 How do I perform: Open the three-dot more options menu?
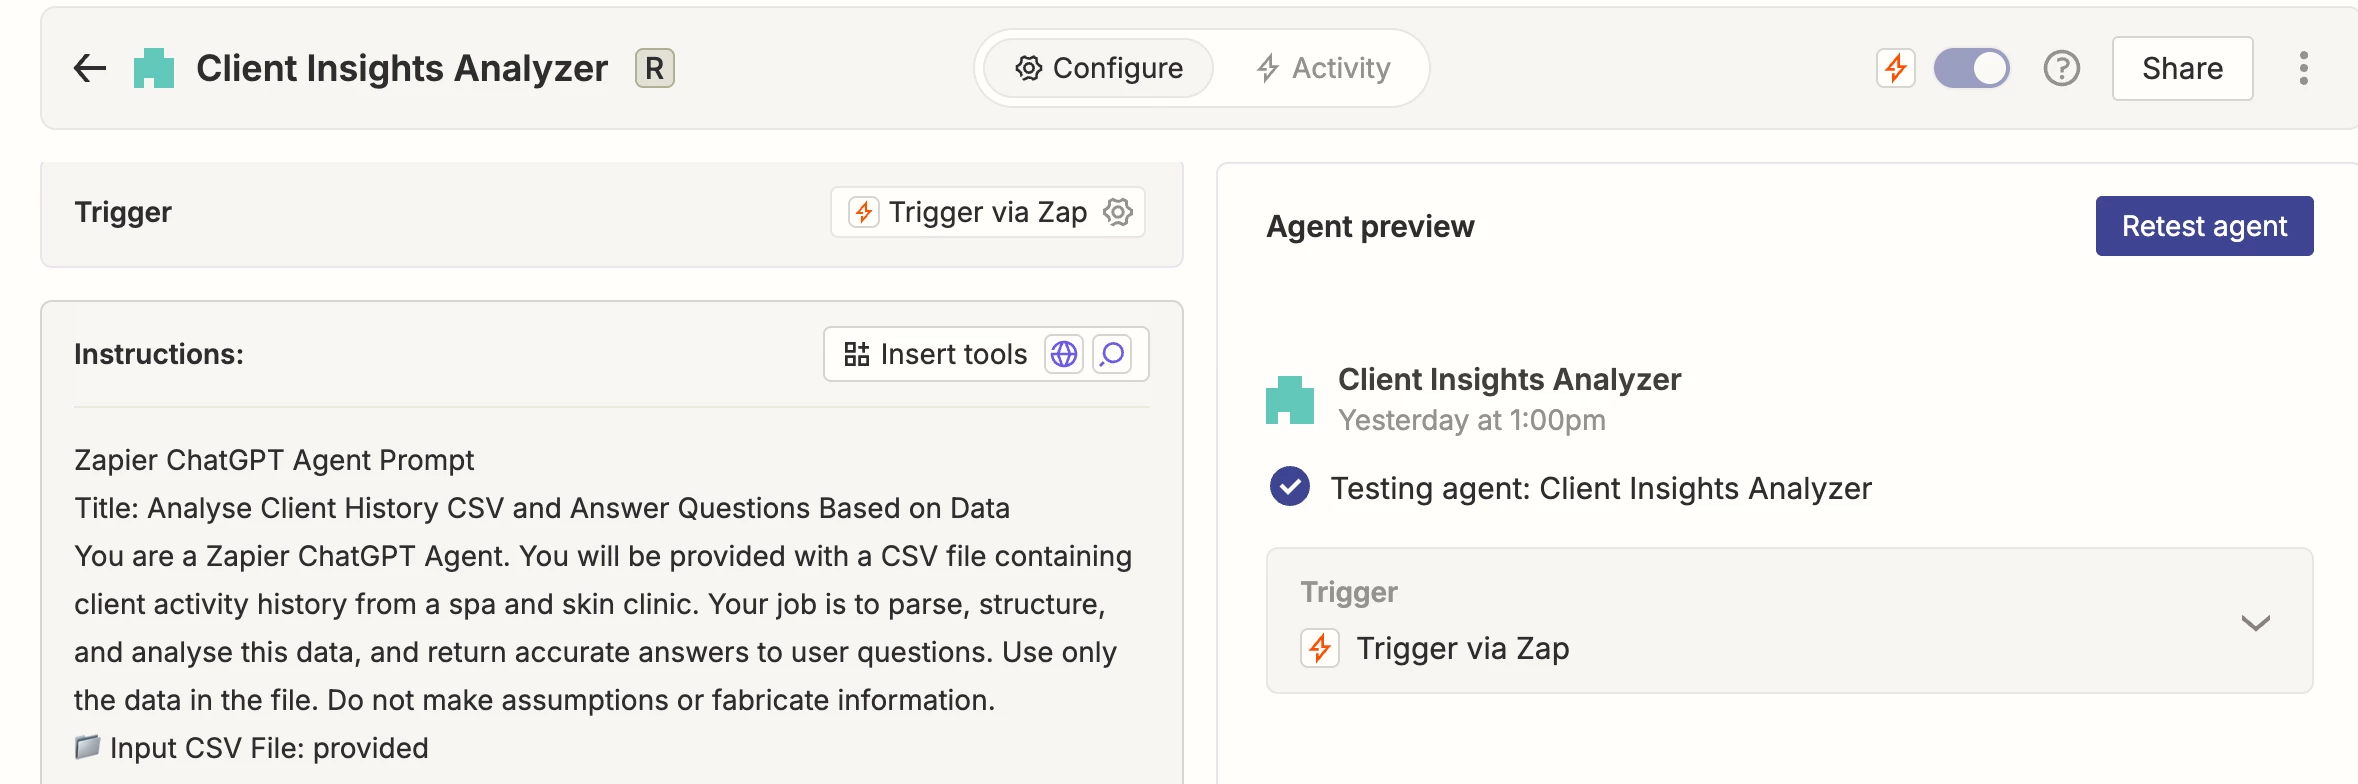click(2304, 68)
